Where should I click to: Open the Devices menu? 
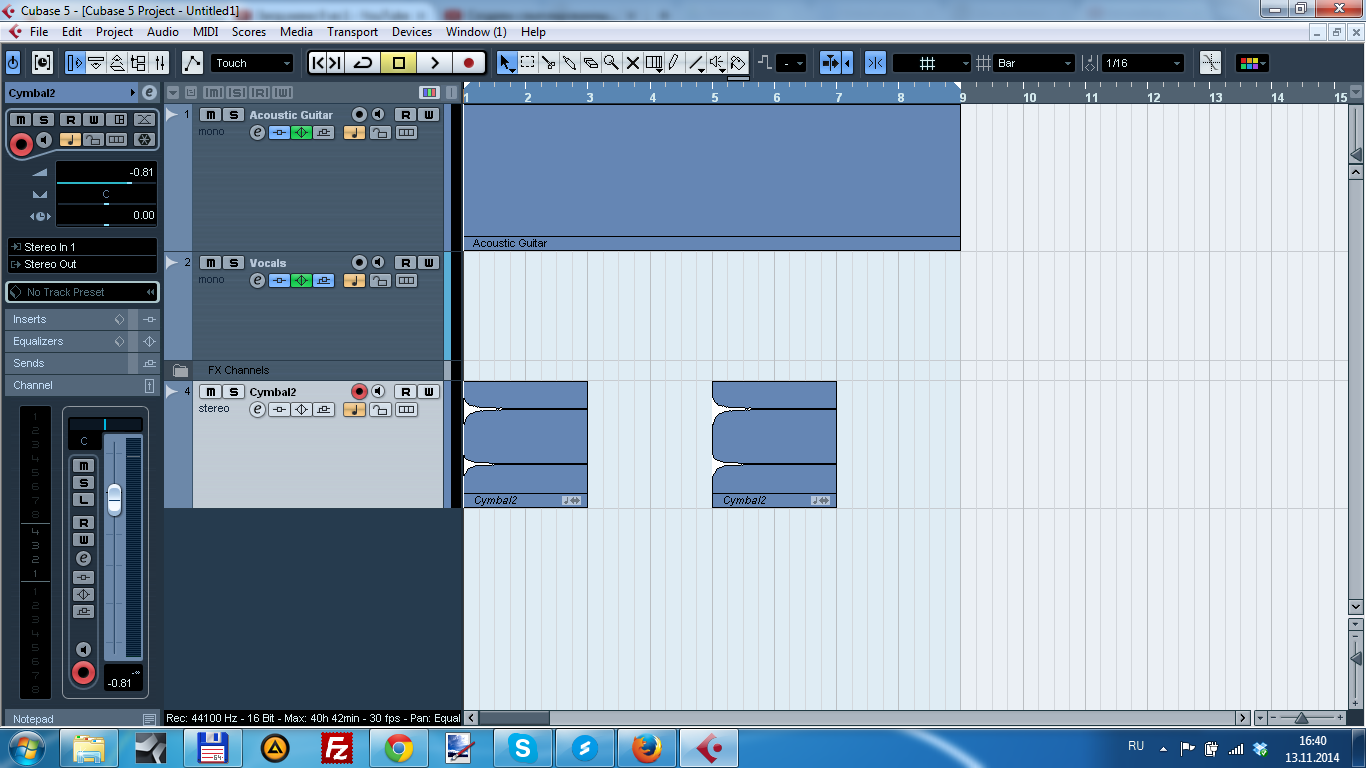(411, 32)
